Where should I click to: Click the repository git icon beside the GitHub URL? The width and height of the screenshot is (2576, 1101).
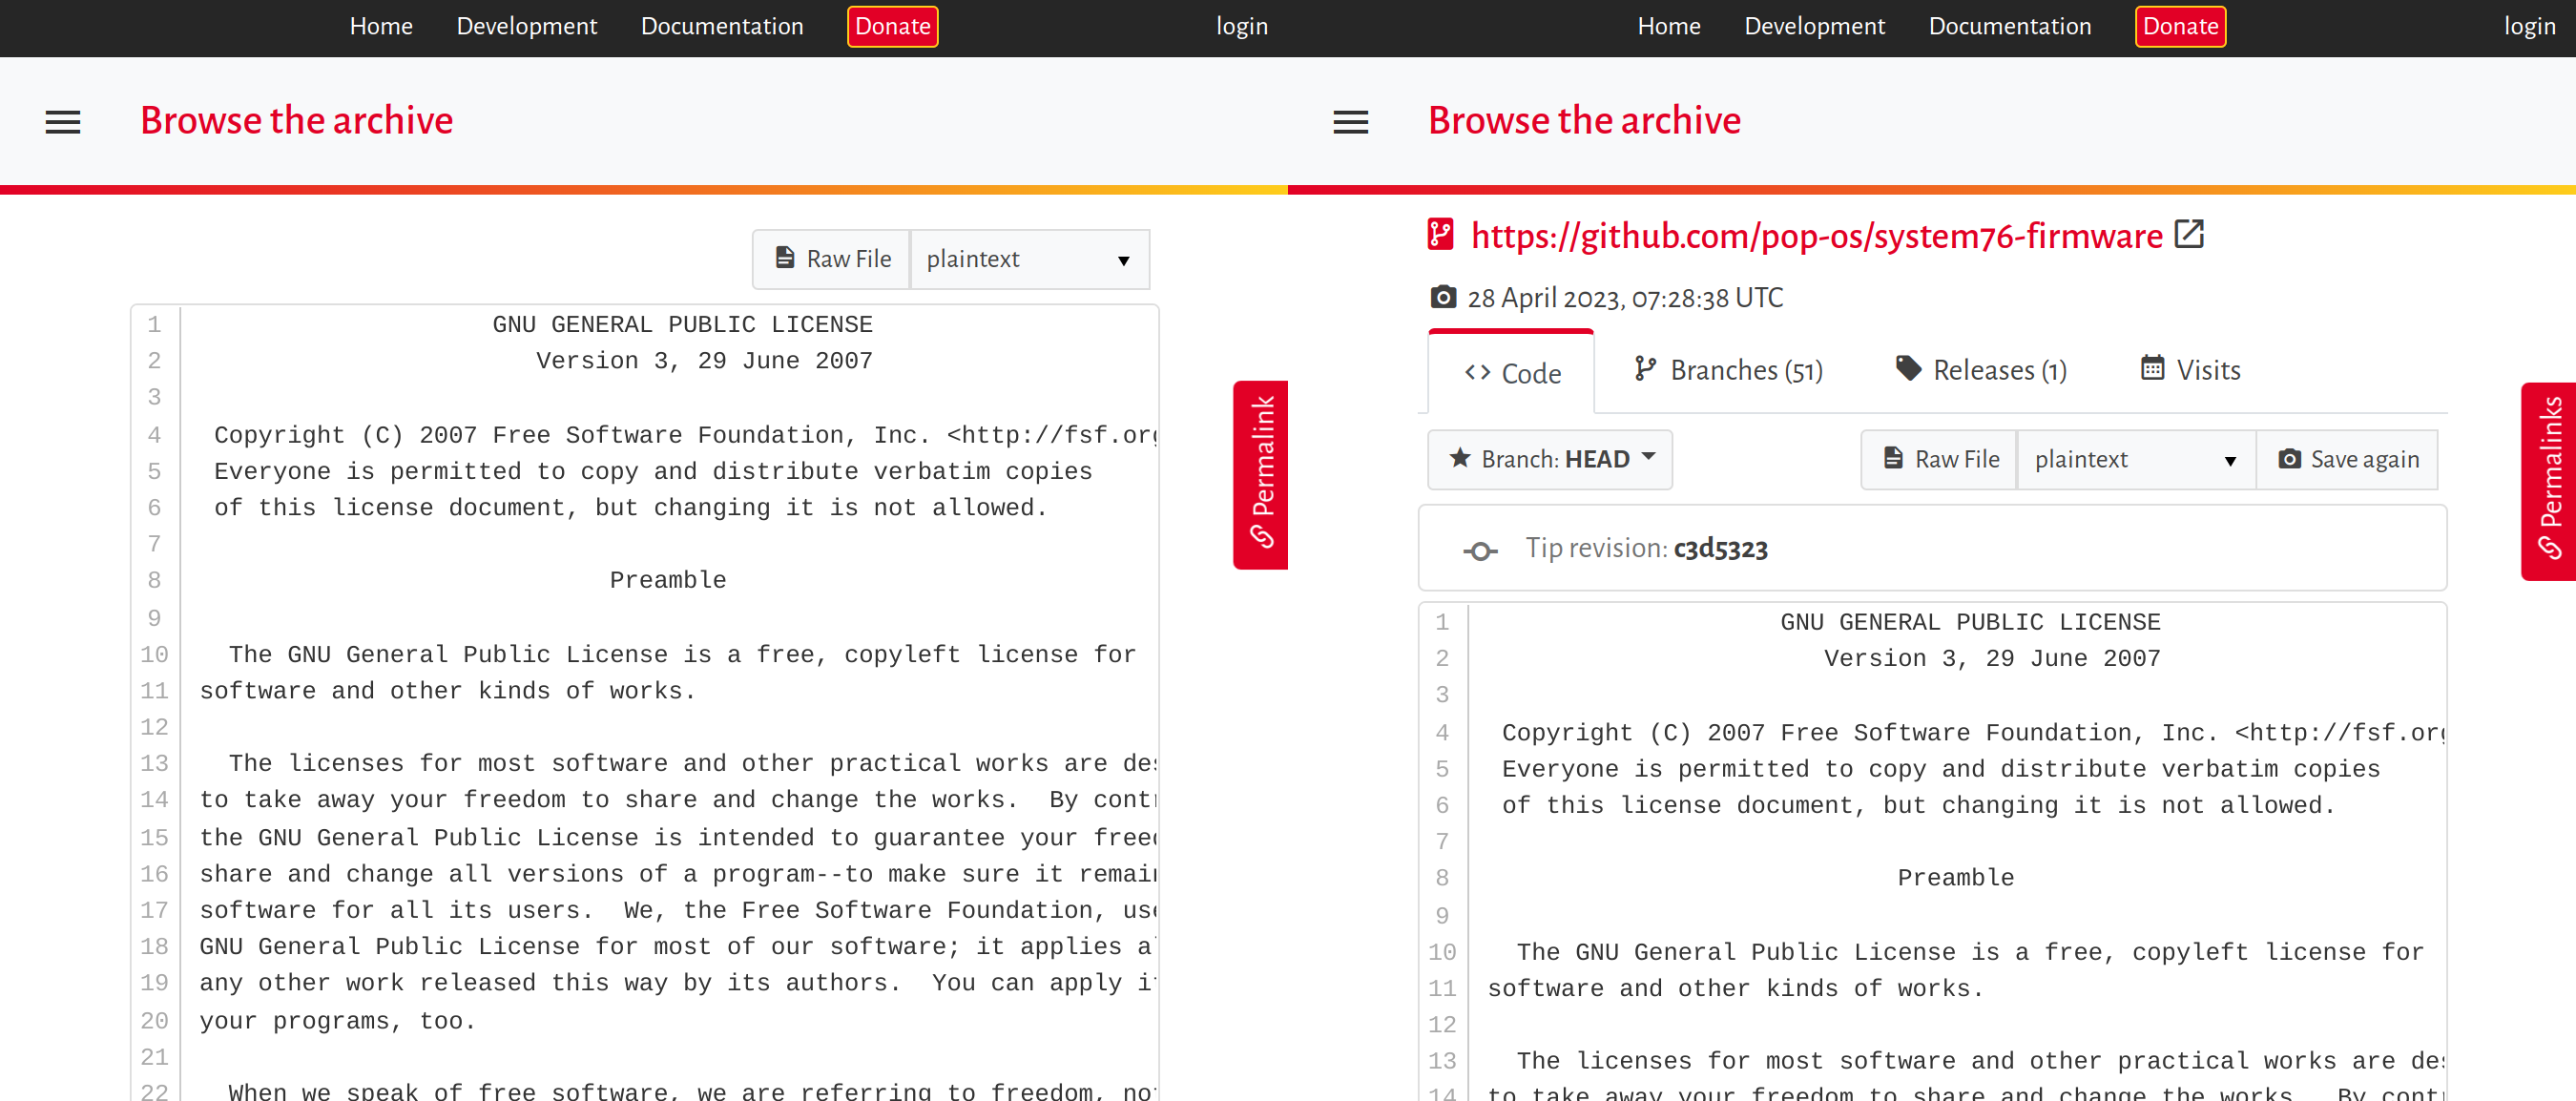click(1440, 235)
